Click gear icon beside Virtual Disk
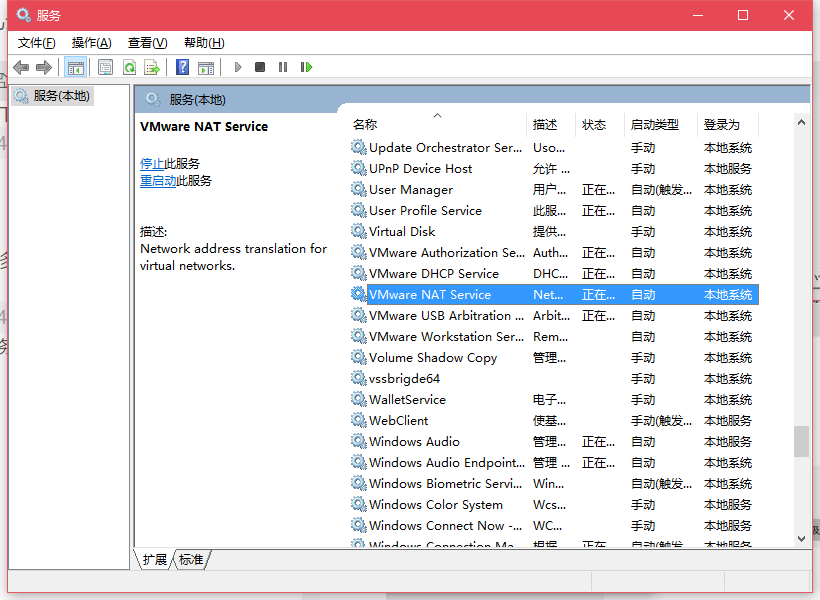Viewport: 820px width, 600px height. click(358, 231)
